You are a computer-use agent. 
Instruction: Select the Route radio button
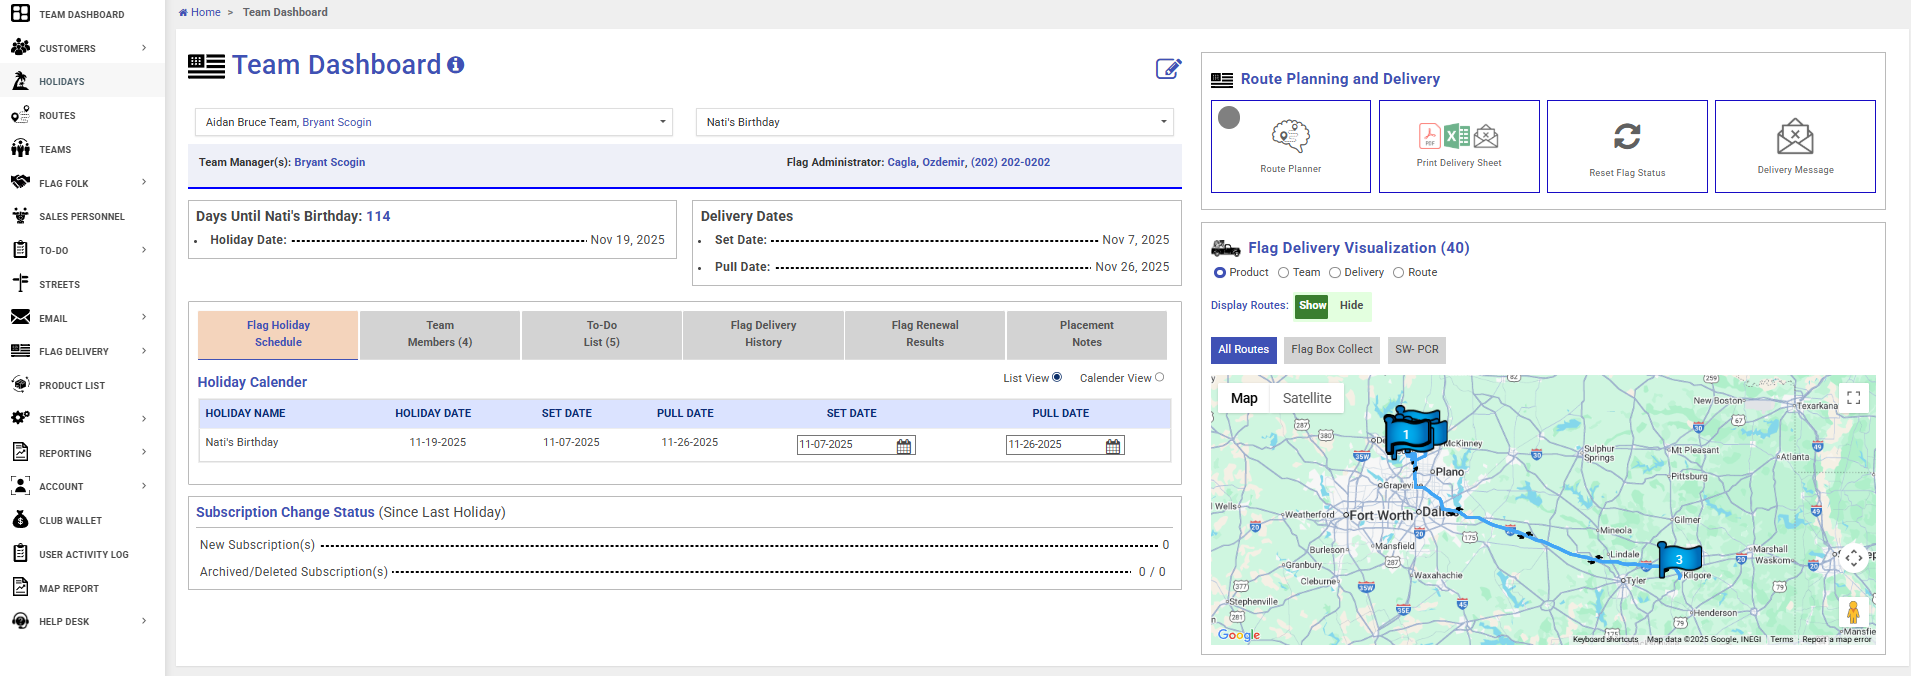point(1398,273)
